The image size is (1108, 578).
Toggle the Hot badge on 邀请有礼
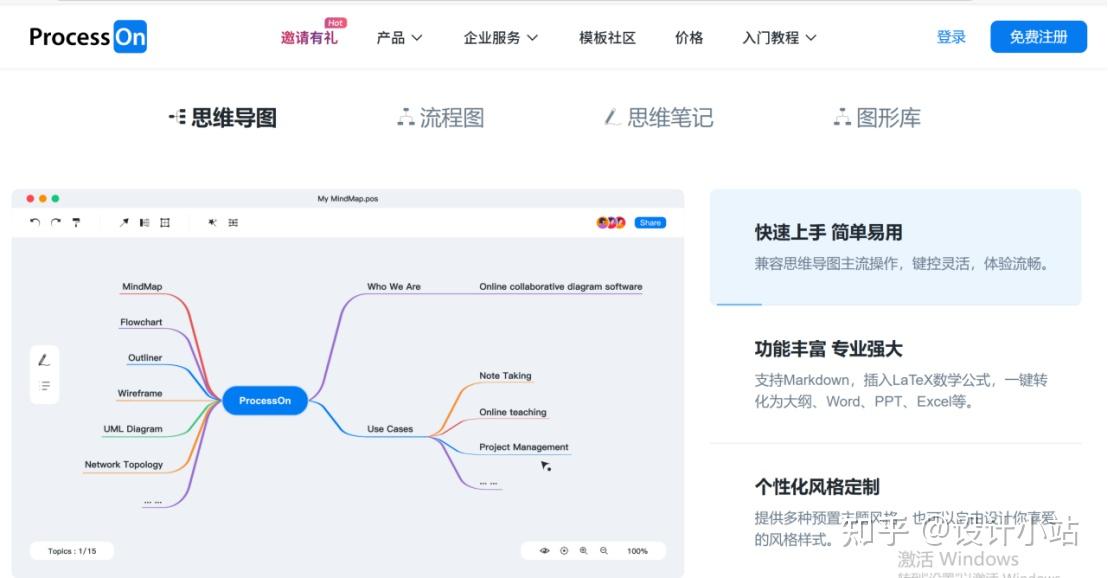click(x=335, y=22)
